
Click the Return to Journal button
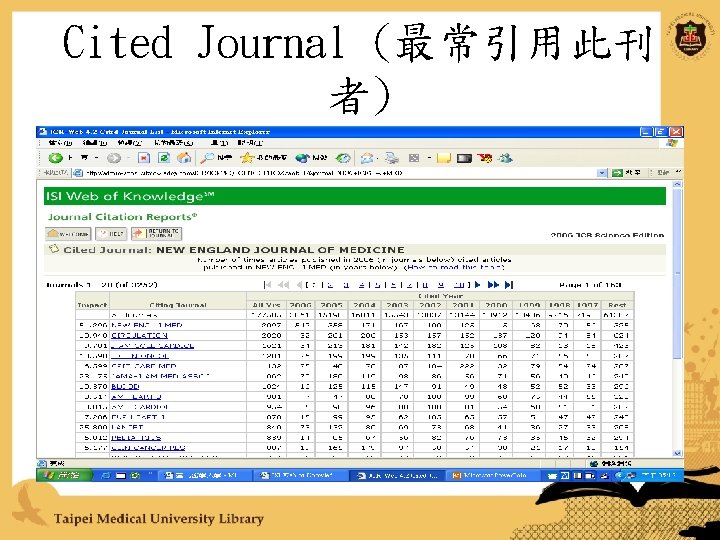coord(157,234)
